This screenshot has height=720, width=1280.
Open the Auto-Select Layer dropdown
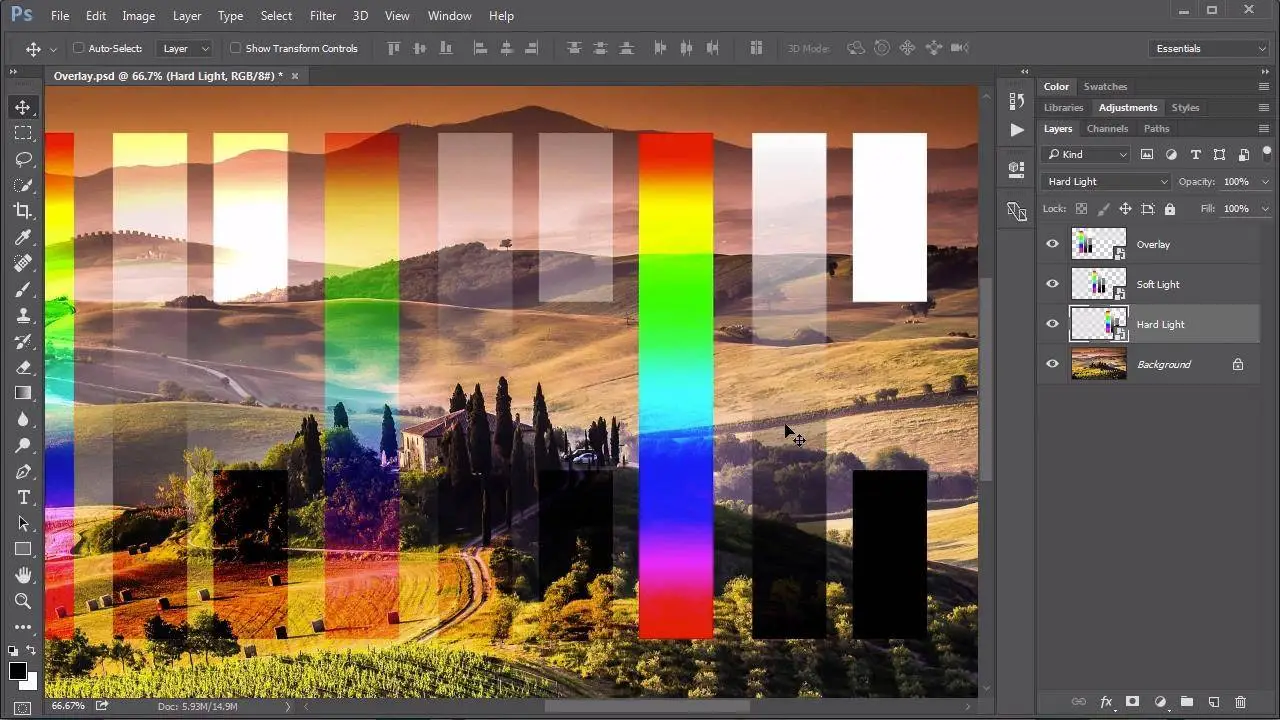click(x=186, y=48)
